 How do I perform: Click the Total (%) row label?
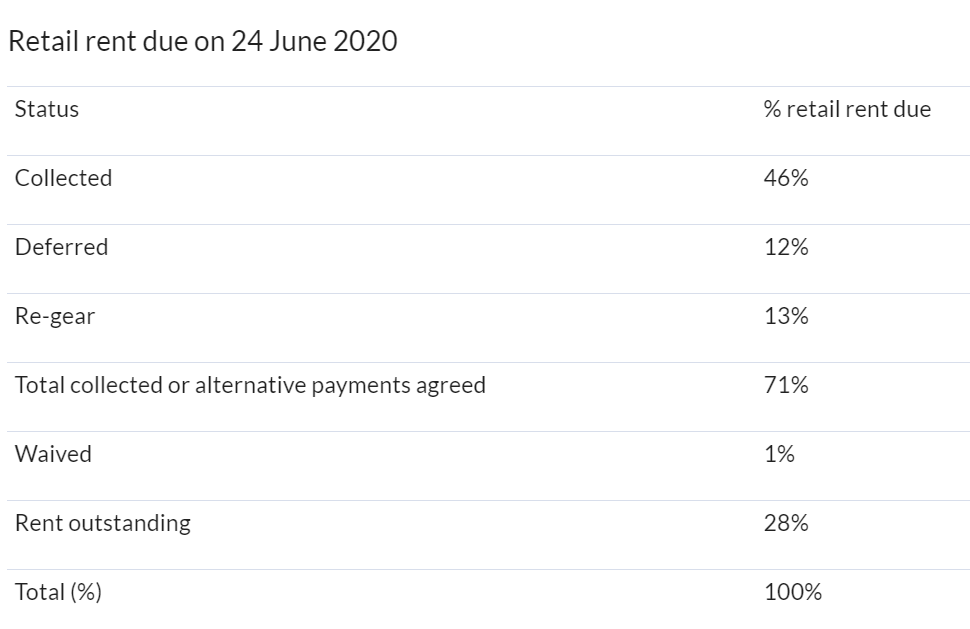[58, 592]
